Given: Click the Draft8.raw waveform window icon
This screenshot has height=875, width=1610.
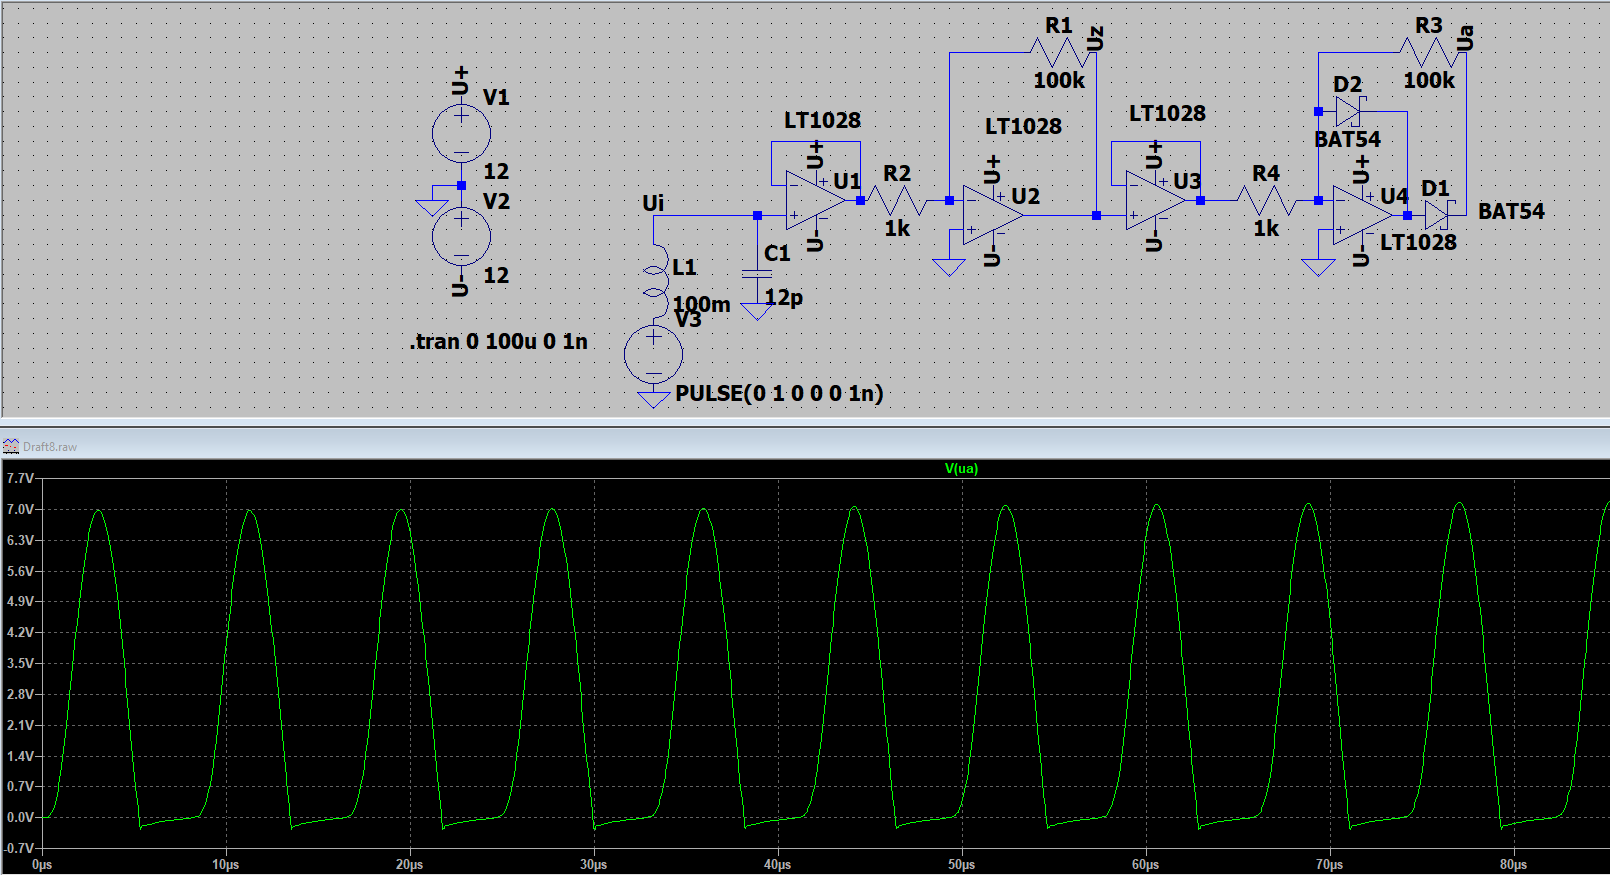Looking at the screenshot, I should [11, 446].
